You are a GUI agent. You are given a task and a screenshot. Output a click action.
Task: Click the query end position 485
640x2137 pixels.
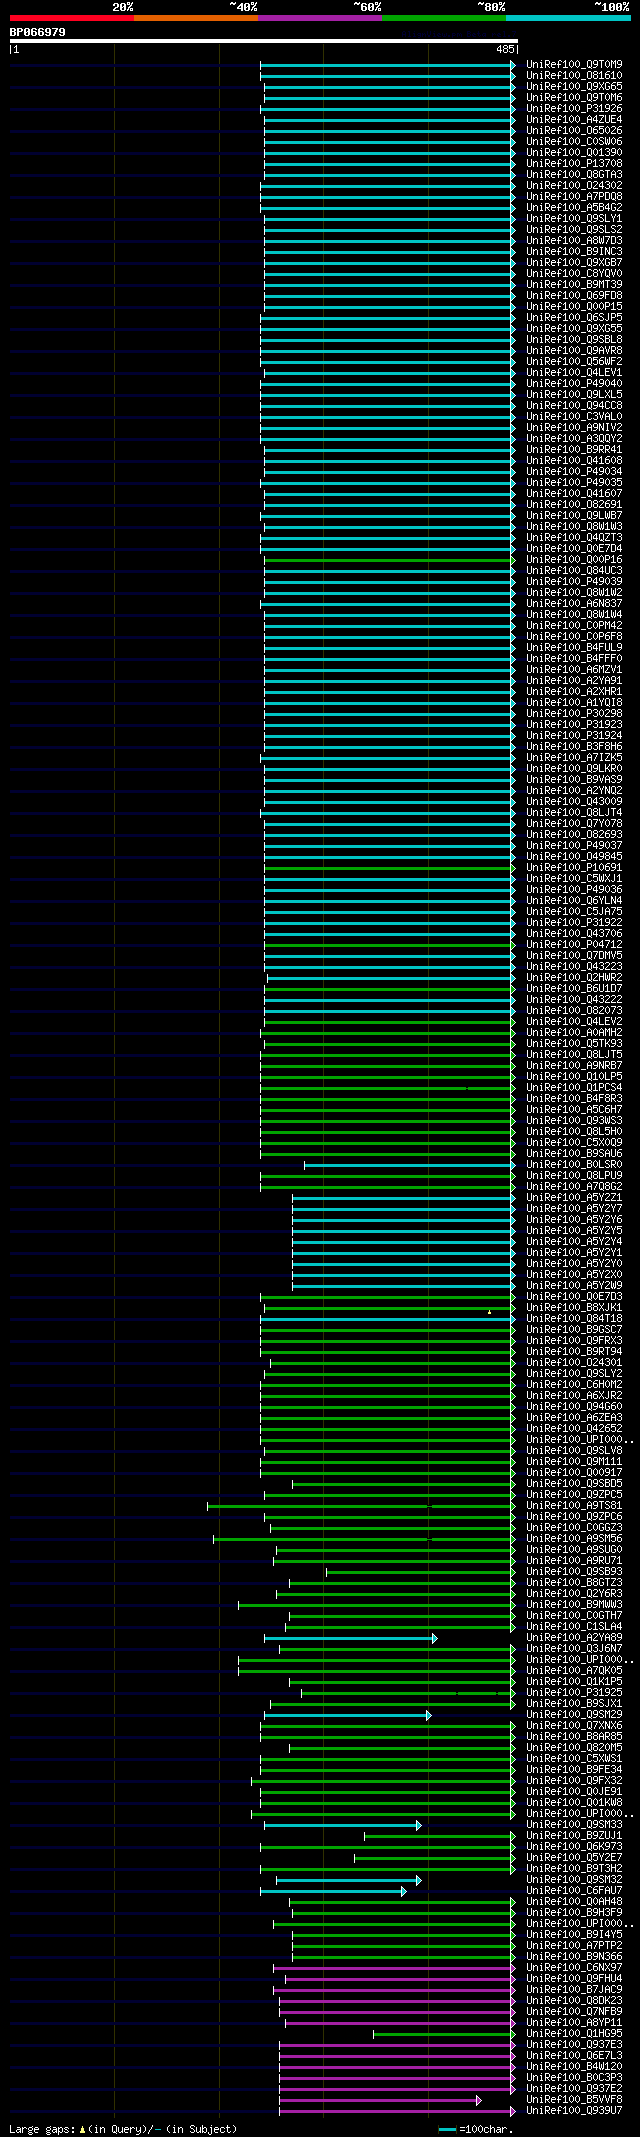coord(505,49)
